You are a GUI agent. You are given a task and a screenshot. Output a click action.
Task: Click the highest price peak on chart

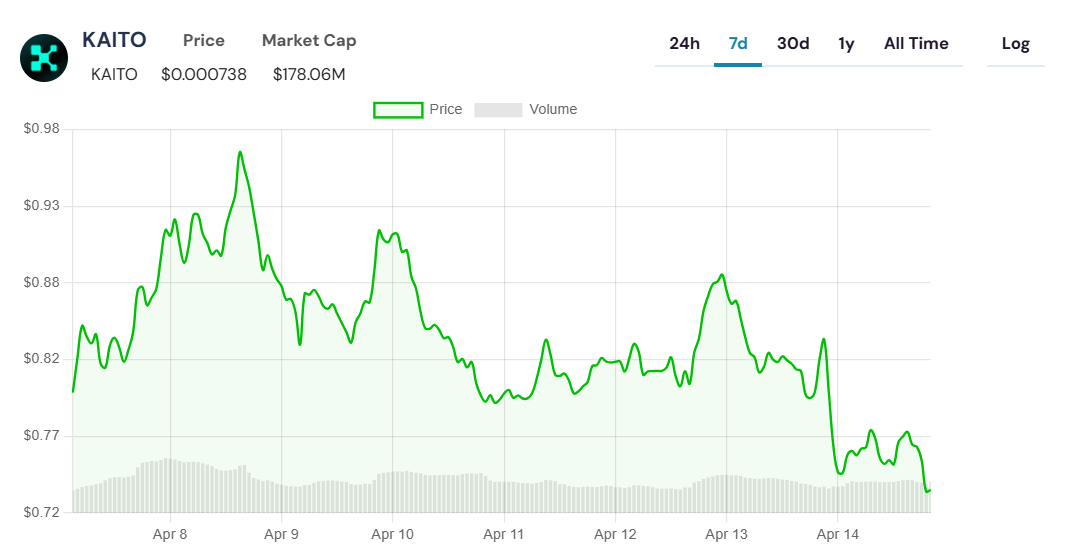point(240,152)
